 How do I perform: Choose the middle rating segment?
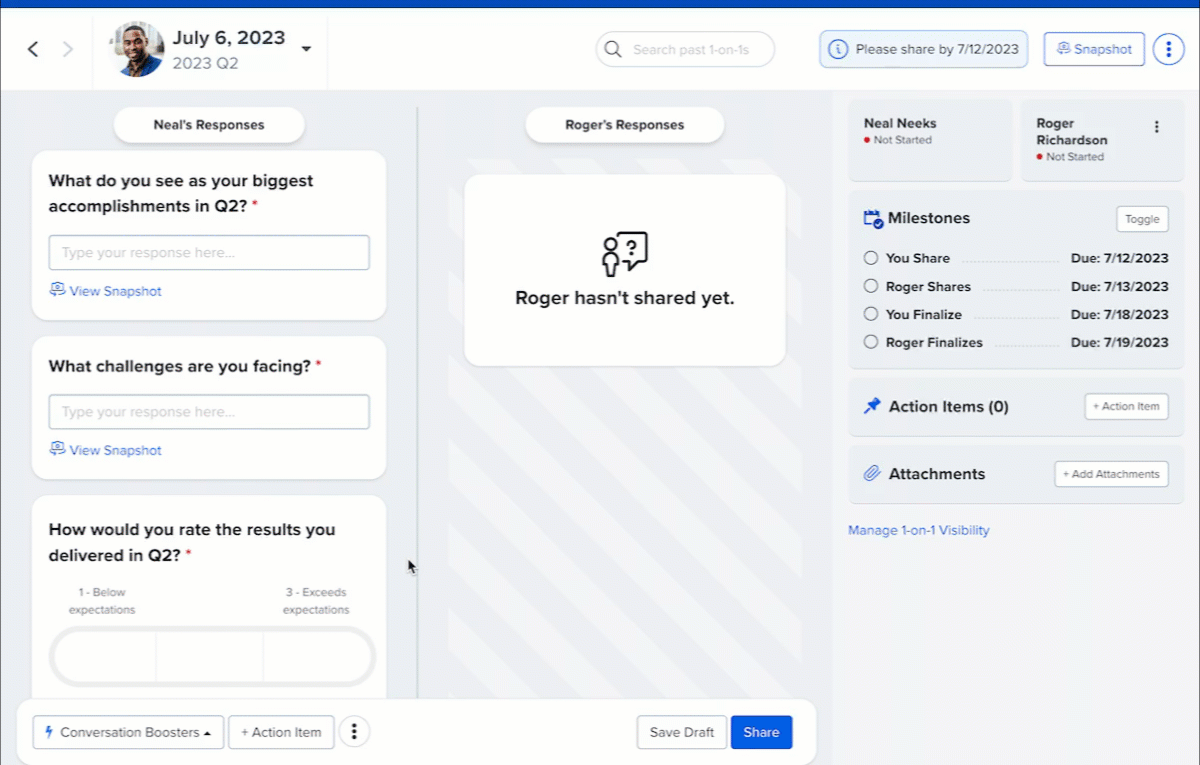click(x=210, y=657)
